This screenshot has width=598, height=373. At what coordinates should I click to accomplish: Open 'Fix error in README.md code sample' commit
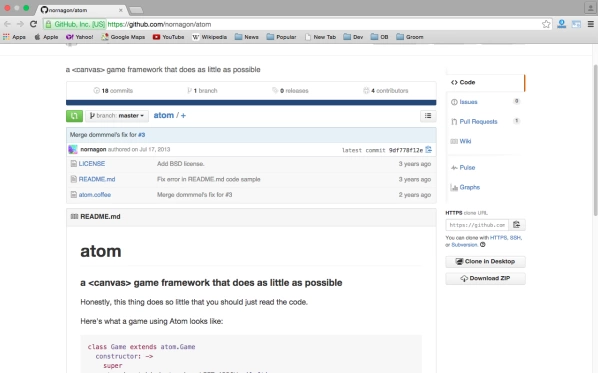pos(209,179)
